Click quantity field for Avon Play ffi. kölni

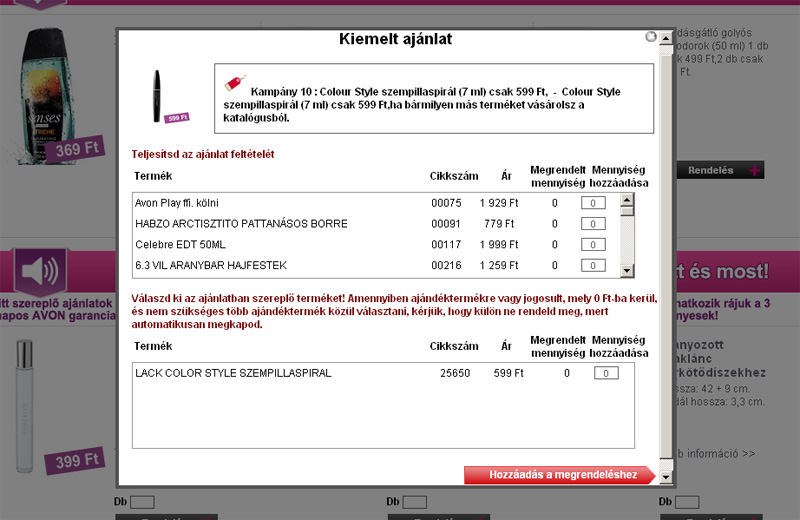[593, 203]
